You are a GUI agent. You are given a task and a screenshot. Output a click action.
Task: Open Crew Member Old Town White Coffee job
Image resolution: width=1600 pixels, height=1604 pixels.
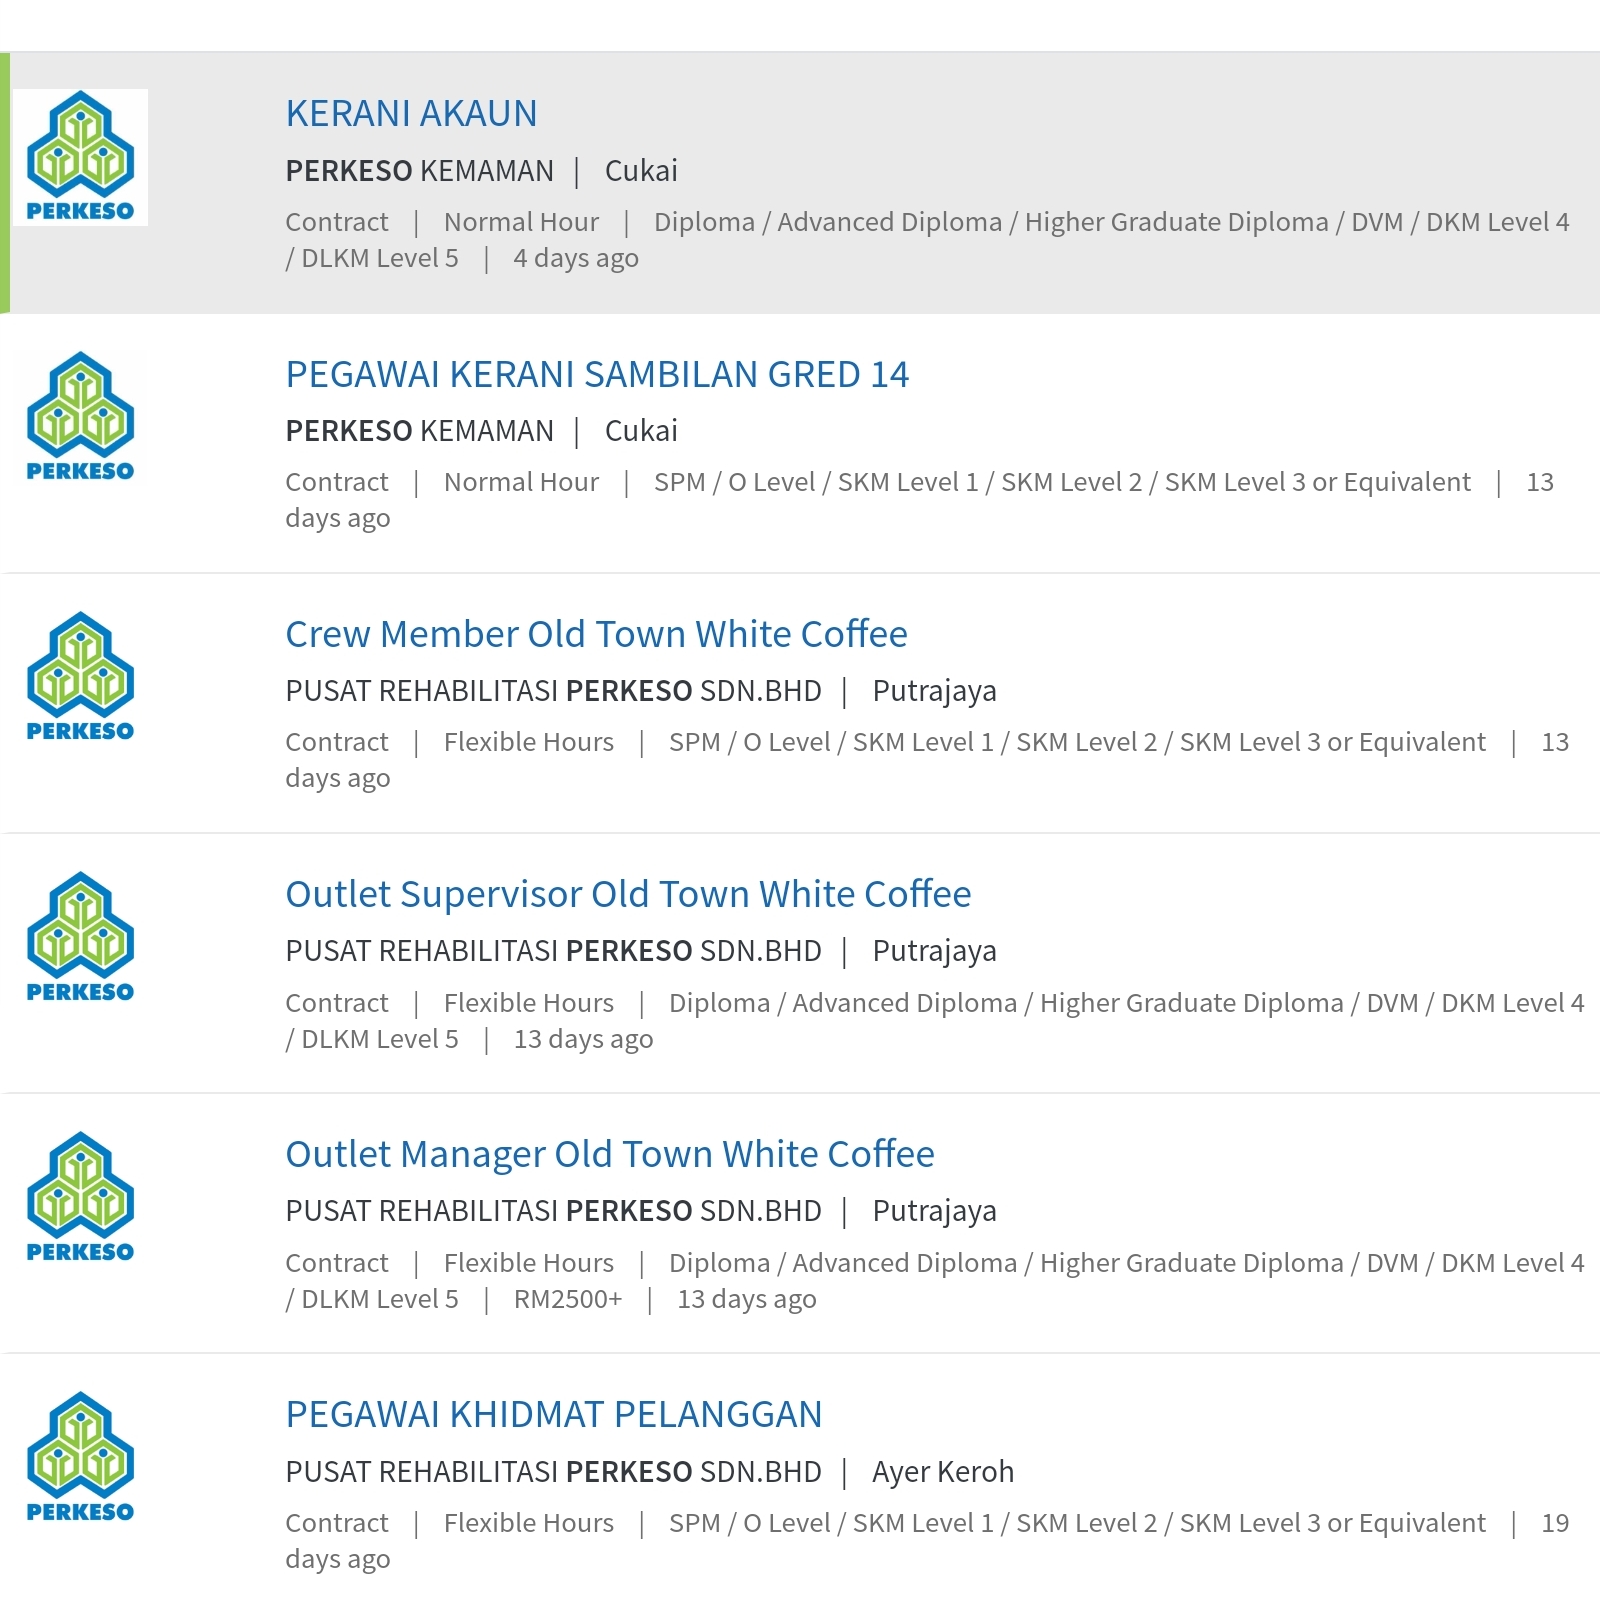tap(596, 634)
